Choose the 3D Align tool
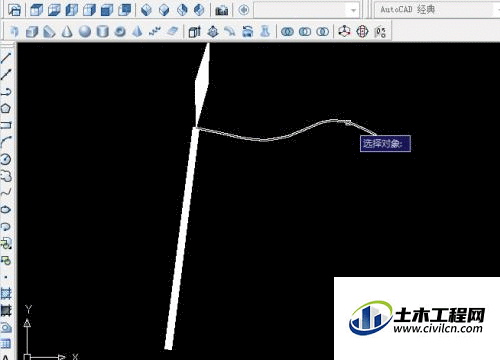Viewport: 500px width, 360px height. tap(380, 32)
